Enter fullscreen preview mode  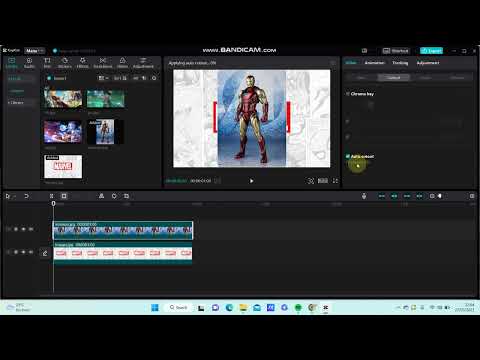[335, 181]
